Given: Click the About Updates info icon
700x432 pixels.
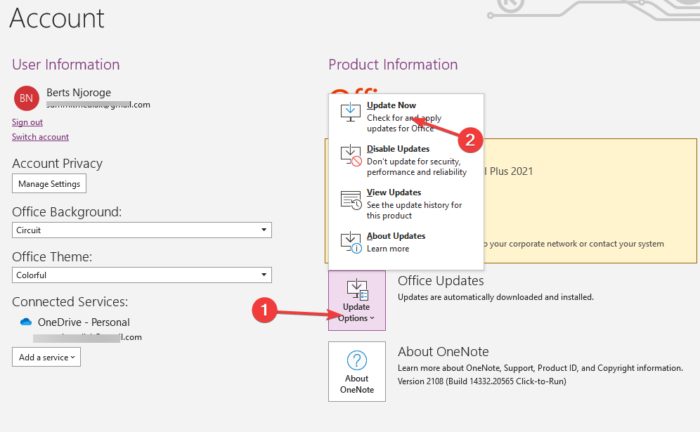Looking at the screenshot, I should (x=351, y=243).
